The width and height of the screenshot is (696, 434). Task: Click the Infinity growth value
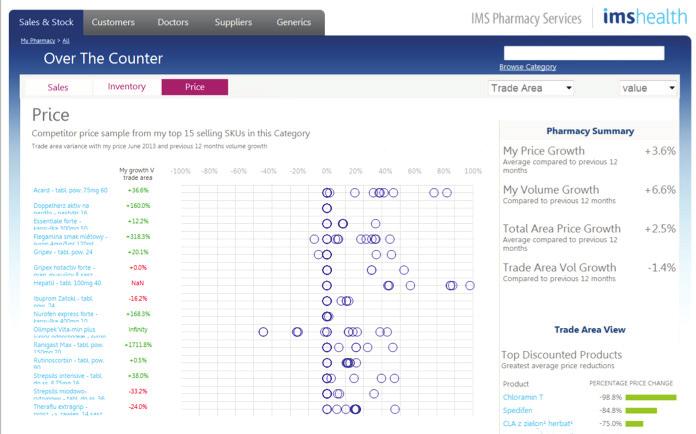coord(138,330)
